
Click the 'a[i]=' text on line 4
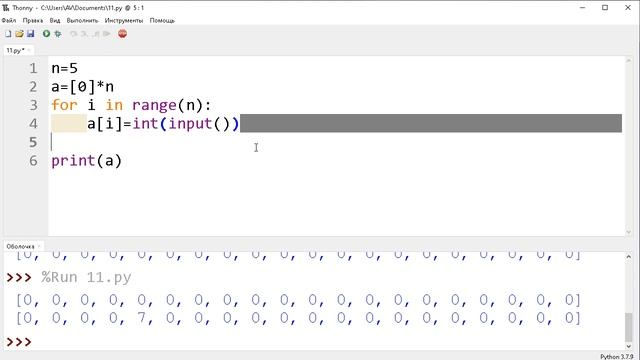click(109, 123)
